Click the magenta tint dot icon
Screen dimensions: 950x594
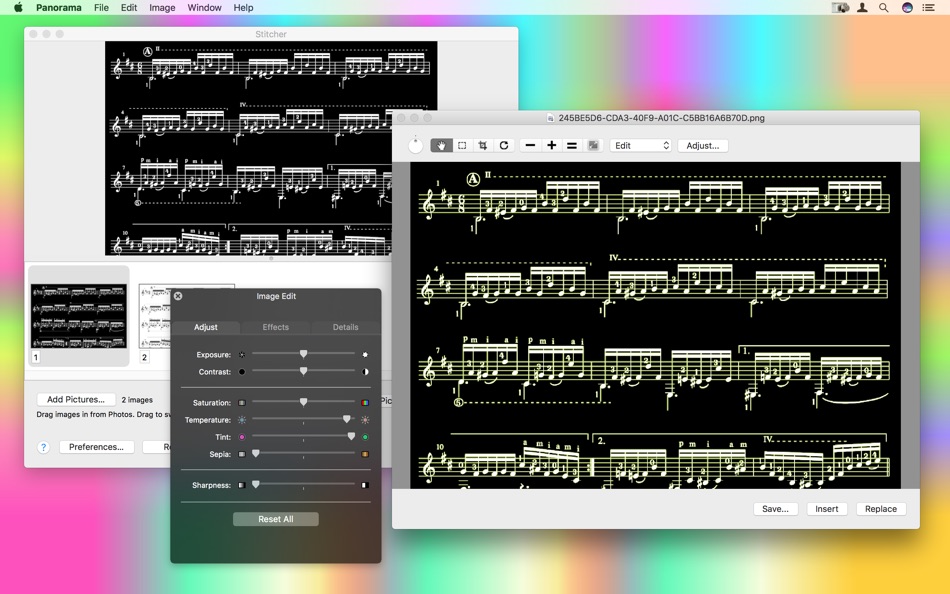click(x=242, y=436)
